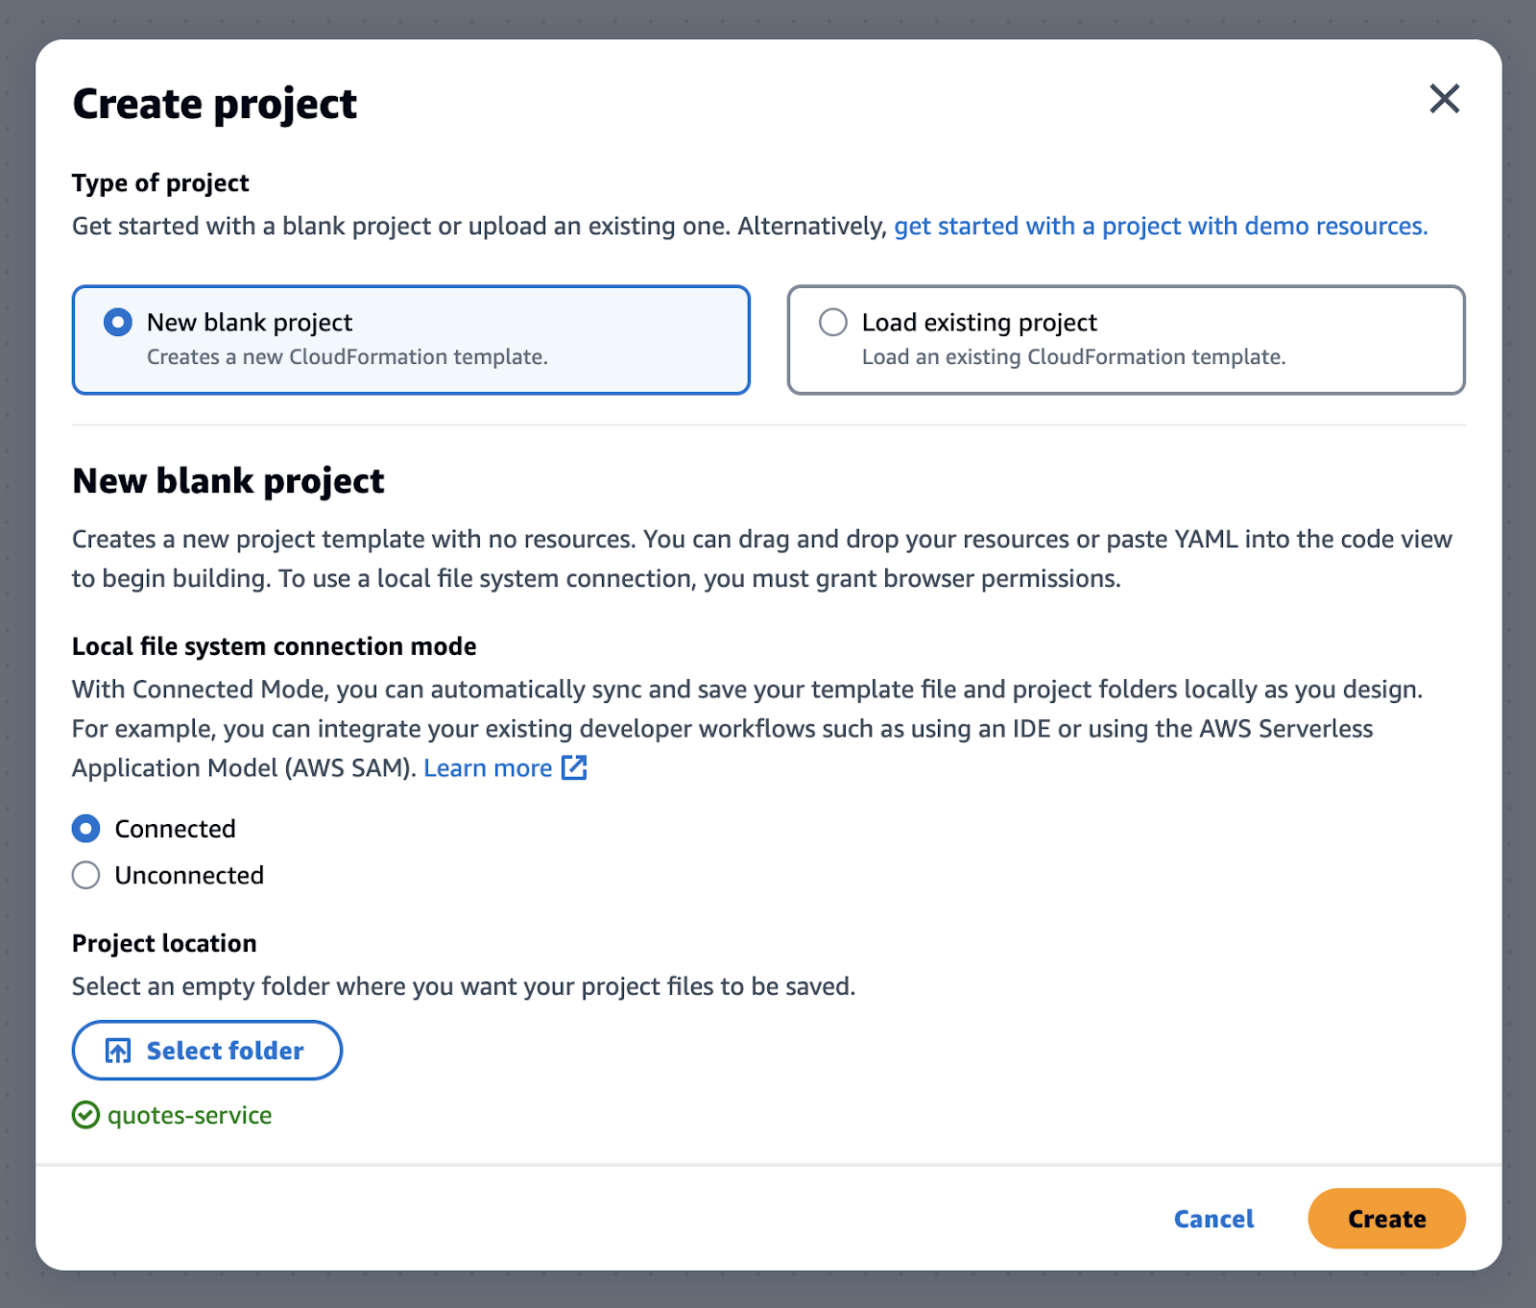Screen dimensions: 1536x1308
Task: Click "Creates a new CloudFormation template" description
Action: [347, 357]
